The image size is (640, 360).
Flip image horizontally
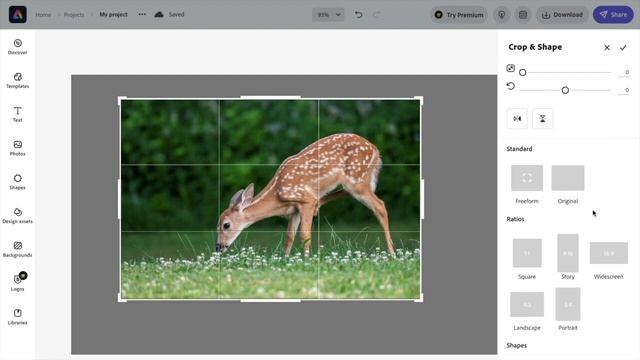(x=517, y=119)
